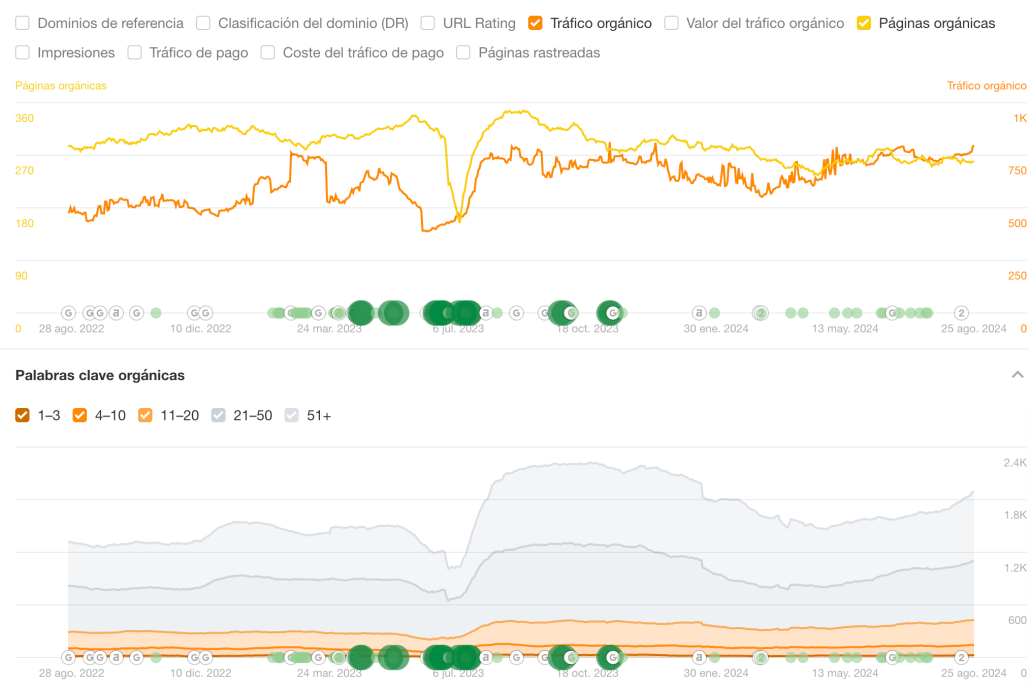Click the '2' marker near 25 ago. 2024 in top chart
Image resolution: width=1030 pixels, height=688 pixels.
[962, 313]
